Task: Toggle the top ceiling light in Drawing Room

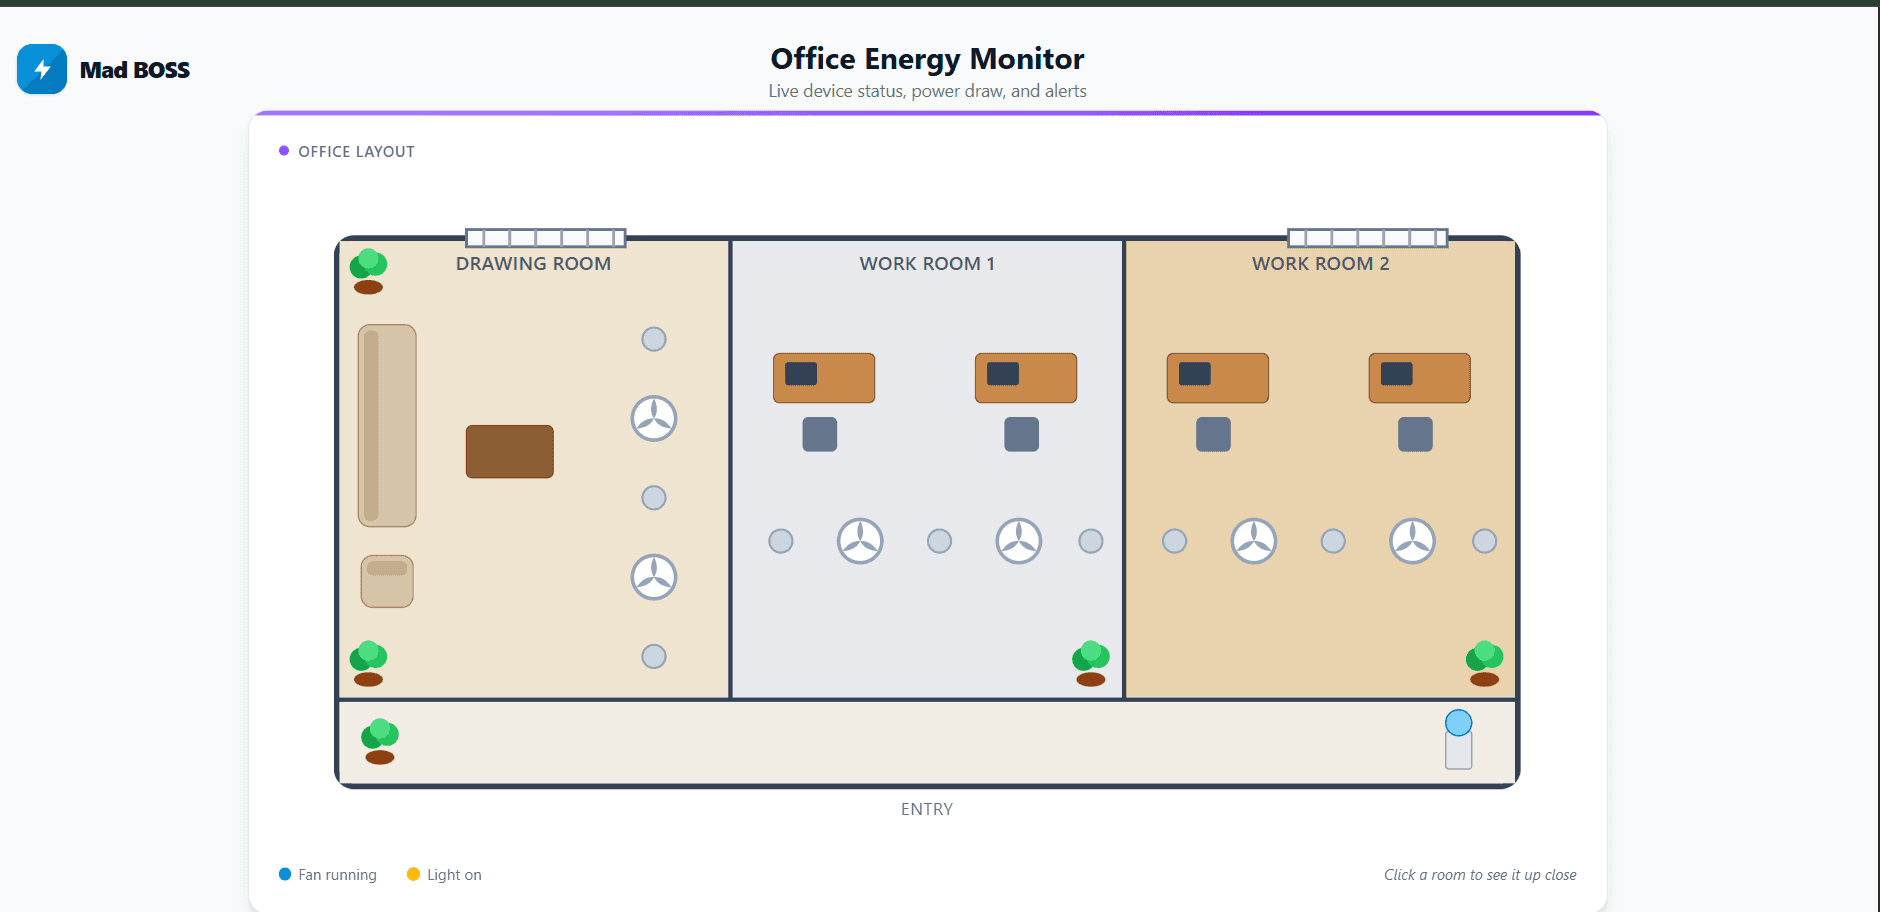Action: coord(654,339)
